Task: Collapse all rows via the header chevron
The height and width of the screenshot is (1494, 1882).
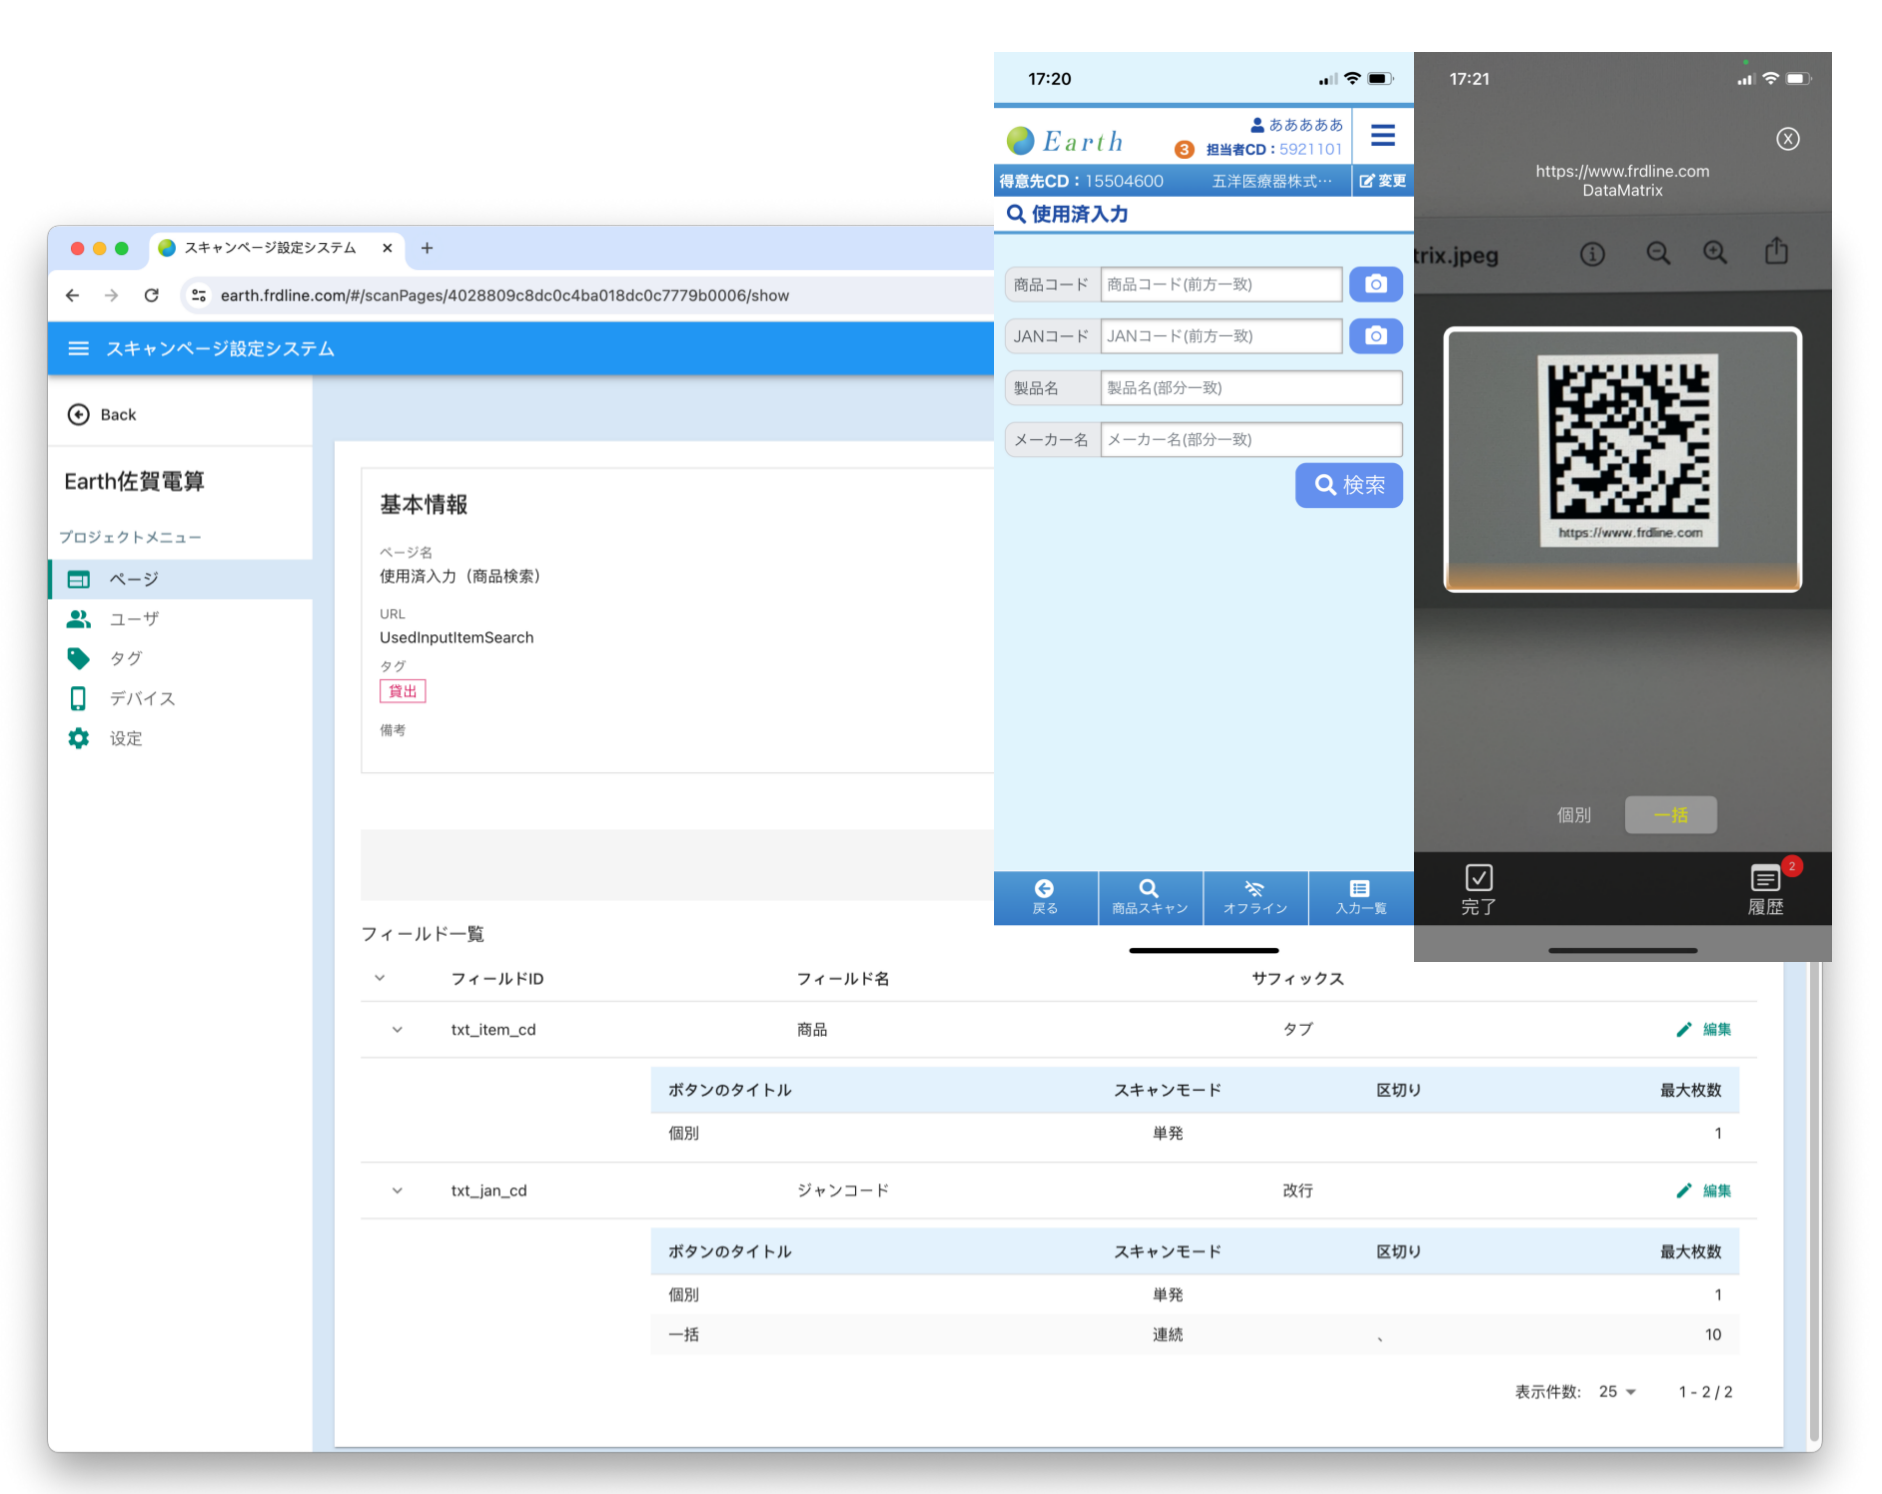Action: tap(380, 978)
